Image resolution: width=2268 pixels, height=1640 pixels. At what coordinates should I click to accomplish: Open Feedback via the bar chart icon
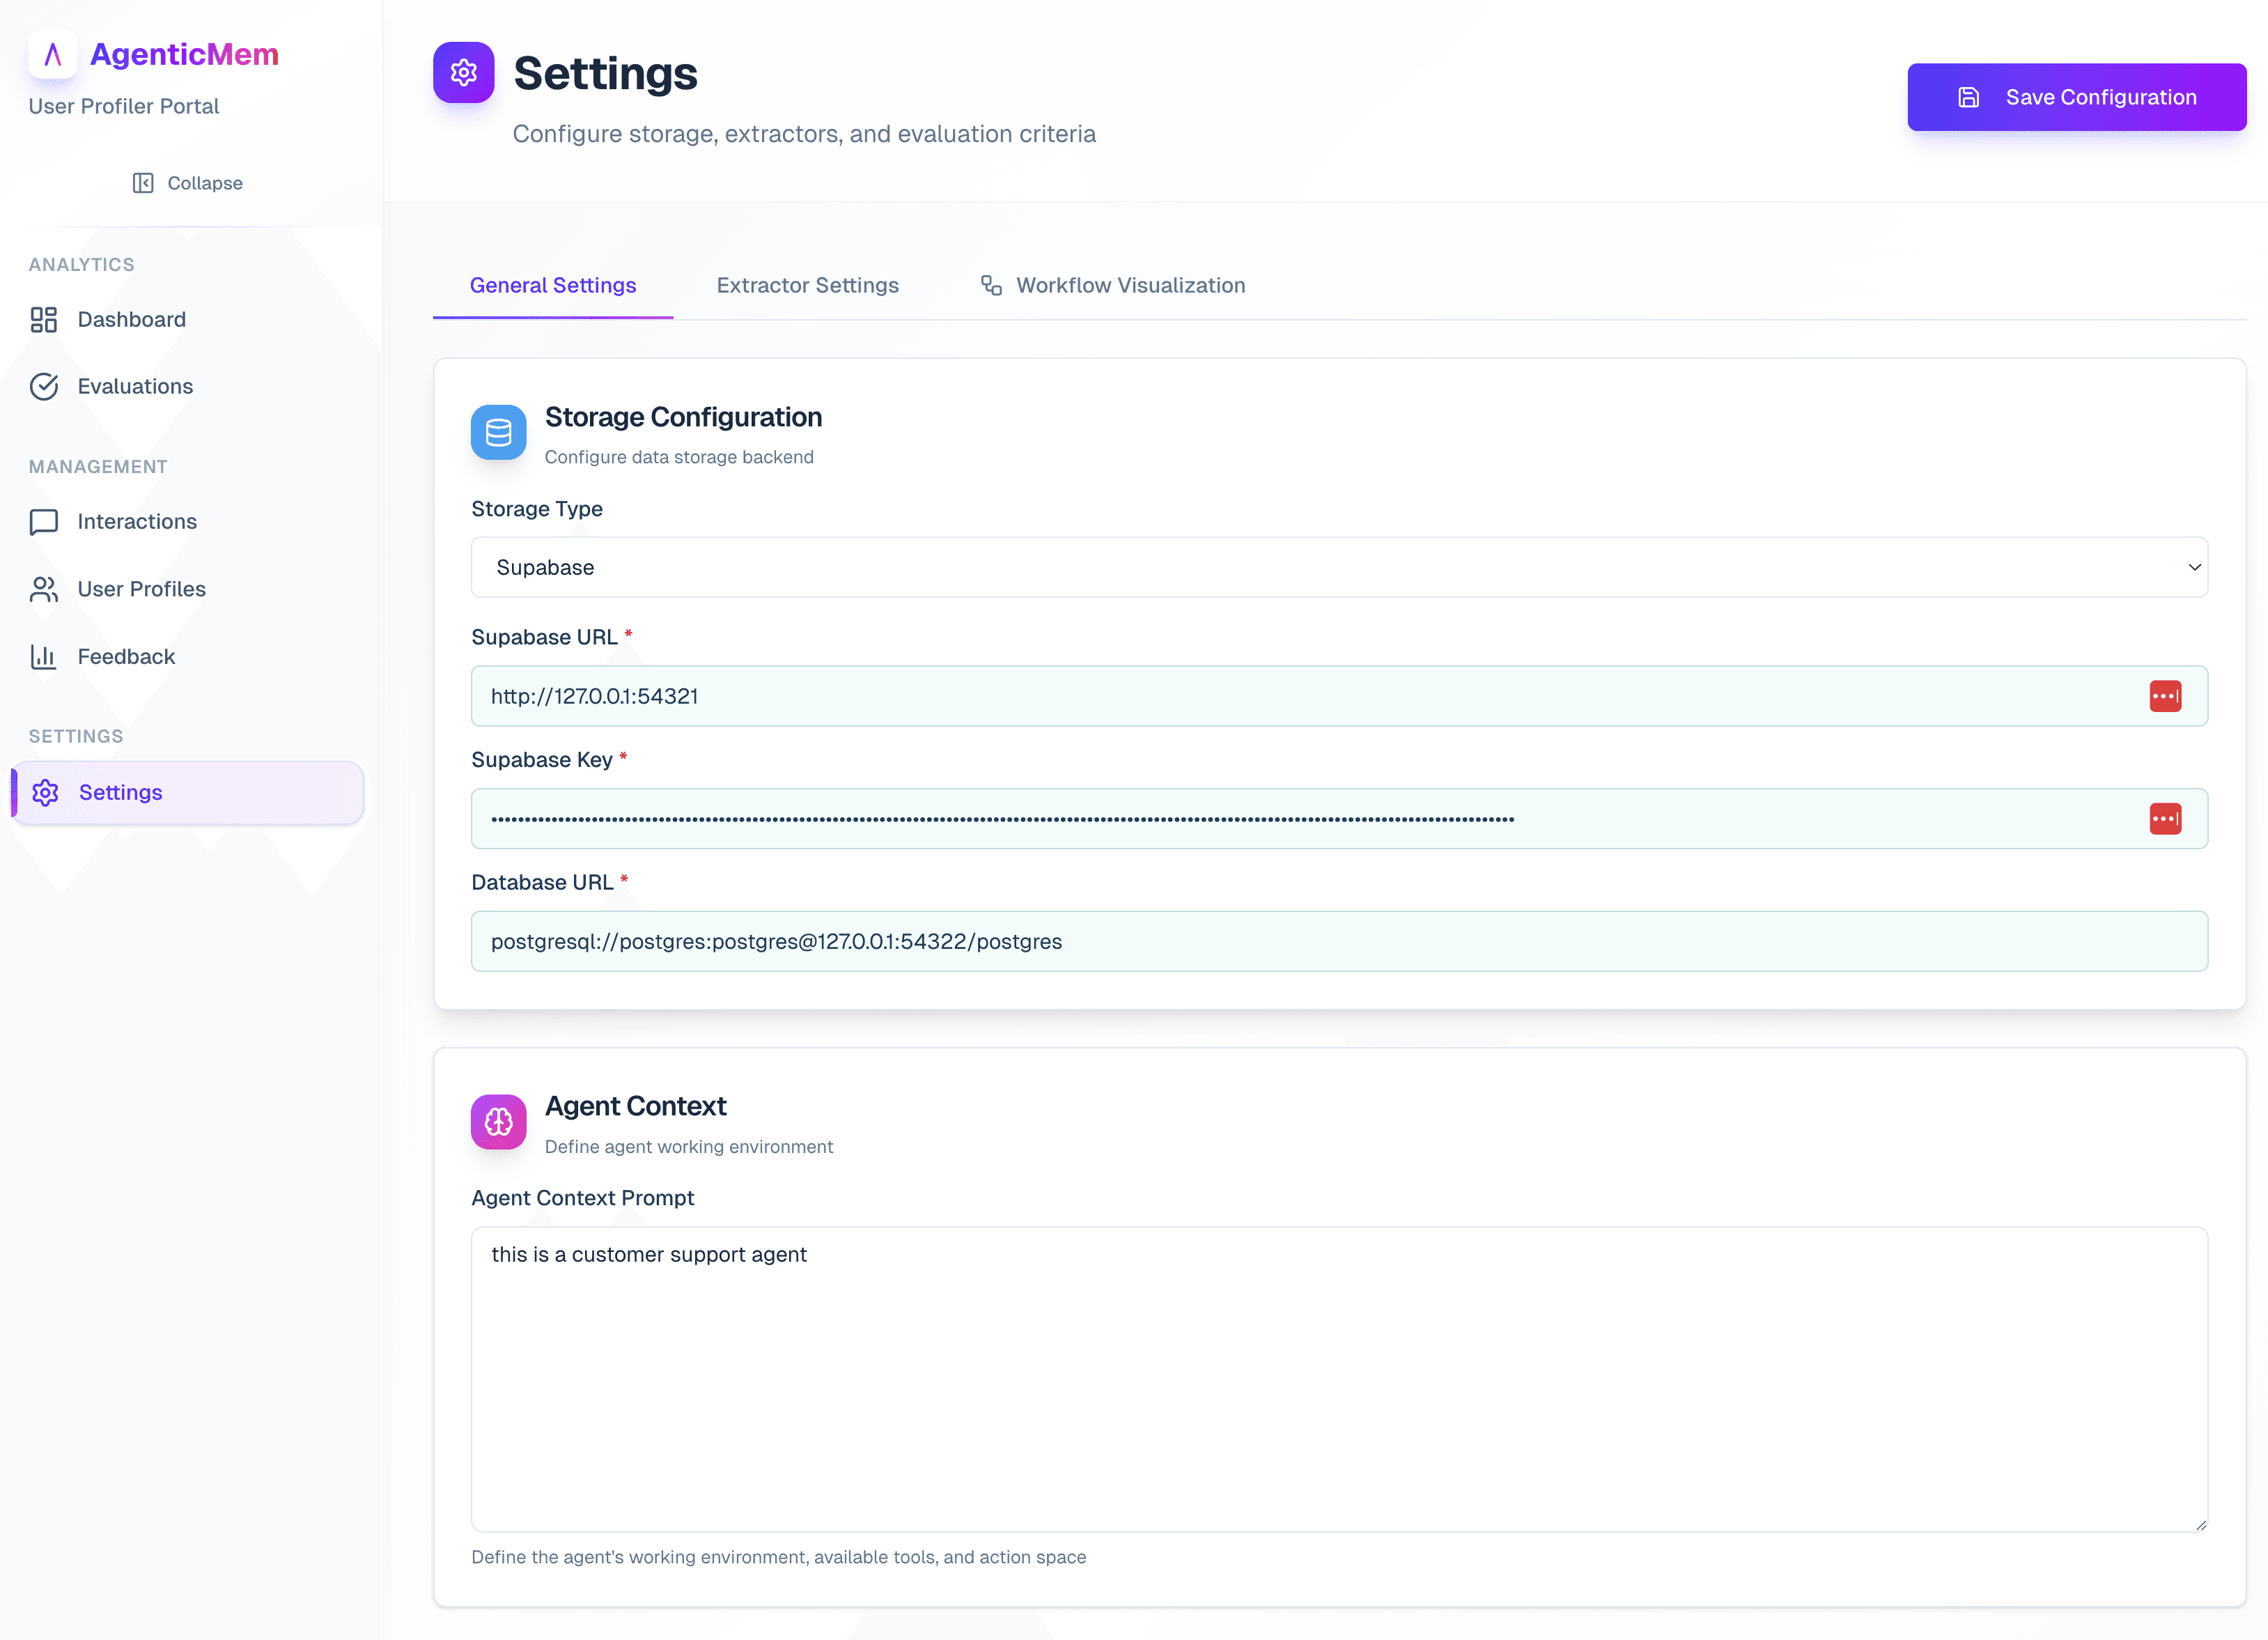pyautogui.click(x=44, y=656)
